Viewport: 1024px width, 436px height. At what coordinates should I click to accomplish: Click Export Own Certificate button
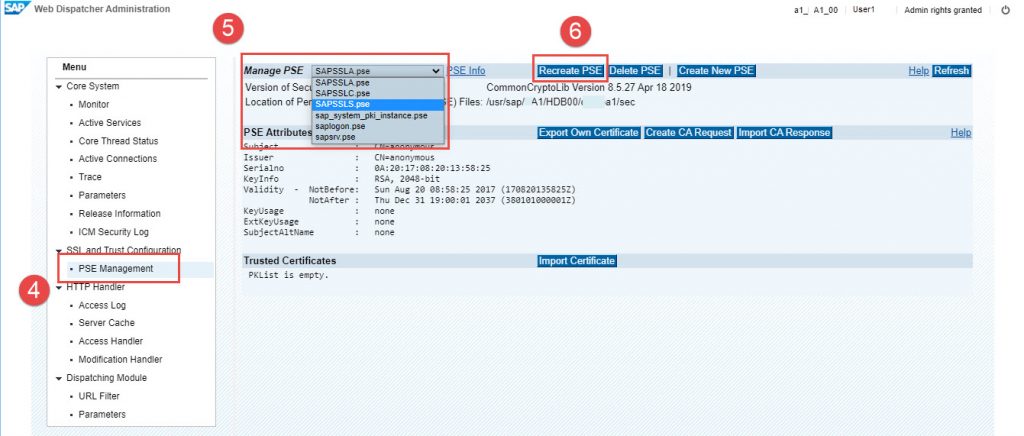tap(588, 132)
